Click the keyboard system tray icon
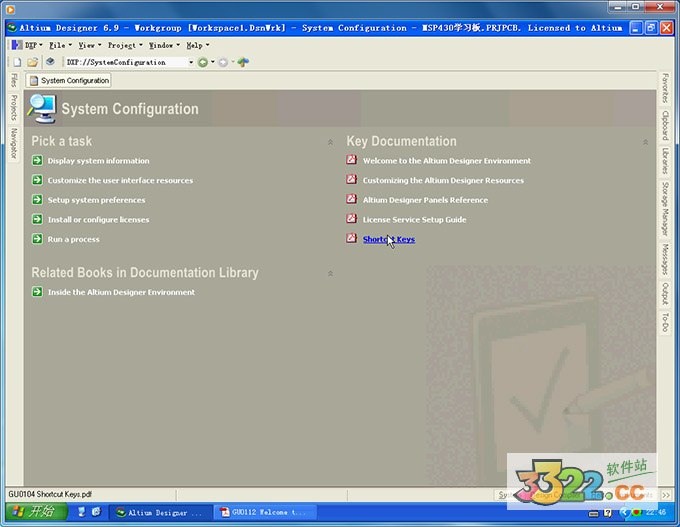 click(x=593, y=514)
